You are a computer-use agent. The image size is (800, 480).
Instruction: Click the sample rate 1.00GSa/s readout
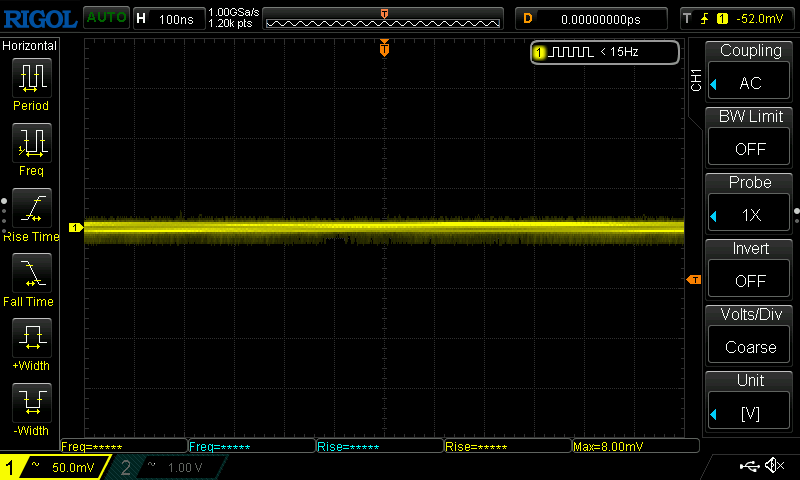click(234, 12)
